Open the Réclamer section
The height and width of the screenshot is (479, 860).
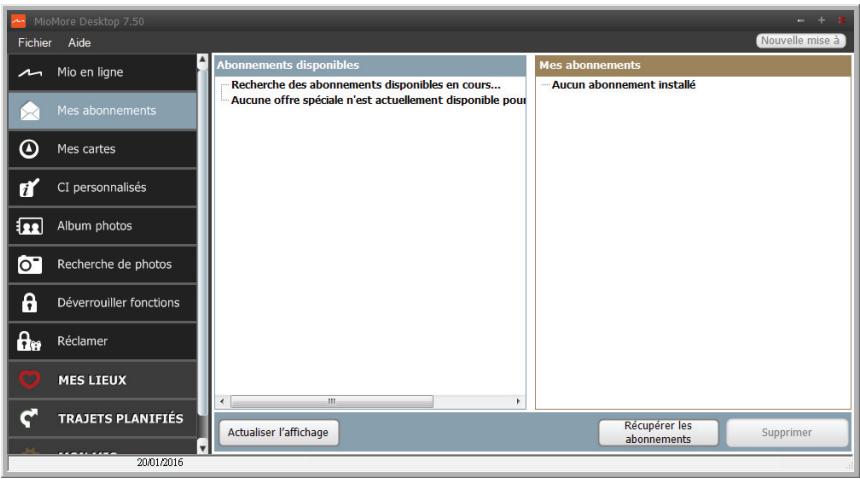[x=103, y=341]
